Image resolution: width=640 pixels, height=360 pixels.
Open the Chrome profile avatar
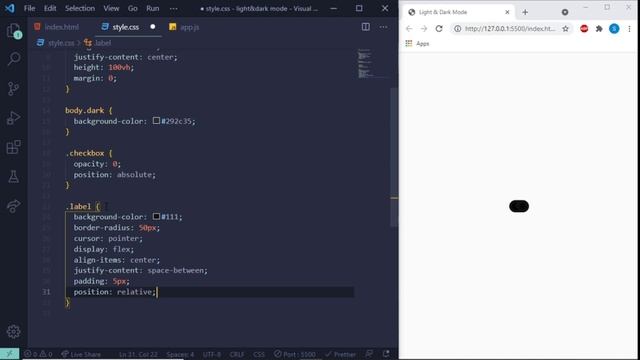(614, 29)
